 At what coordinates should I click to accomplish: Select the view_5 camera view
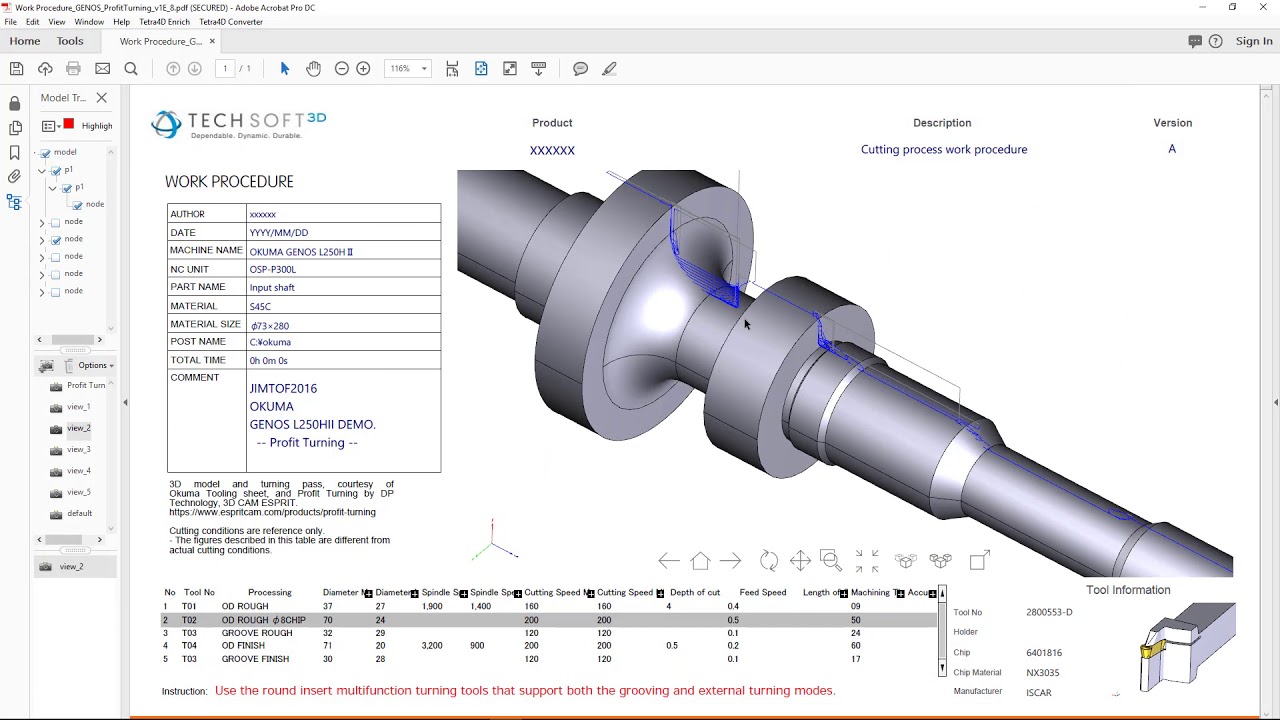point(79,492)
